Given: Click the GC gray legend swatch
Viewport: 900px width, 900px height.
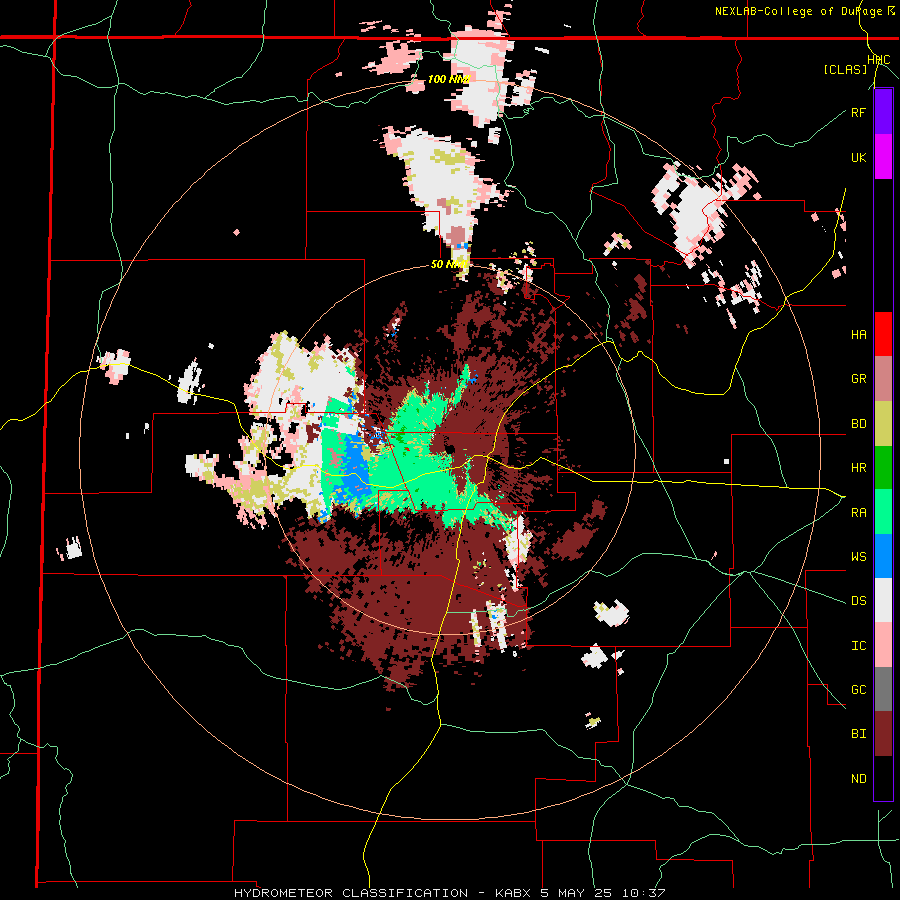Looking at the screenshot, I should click(883, 689).
